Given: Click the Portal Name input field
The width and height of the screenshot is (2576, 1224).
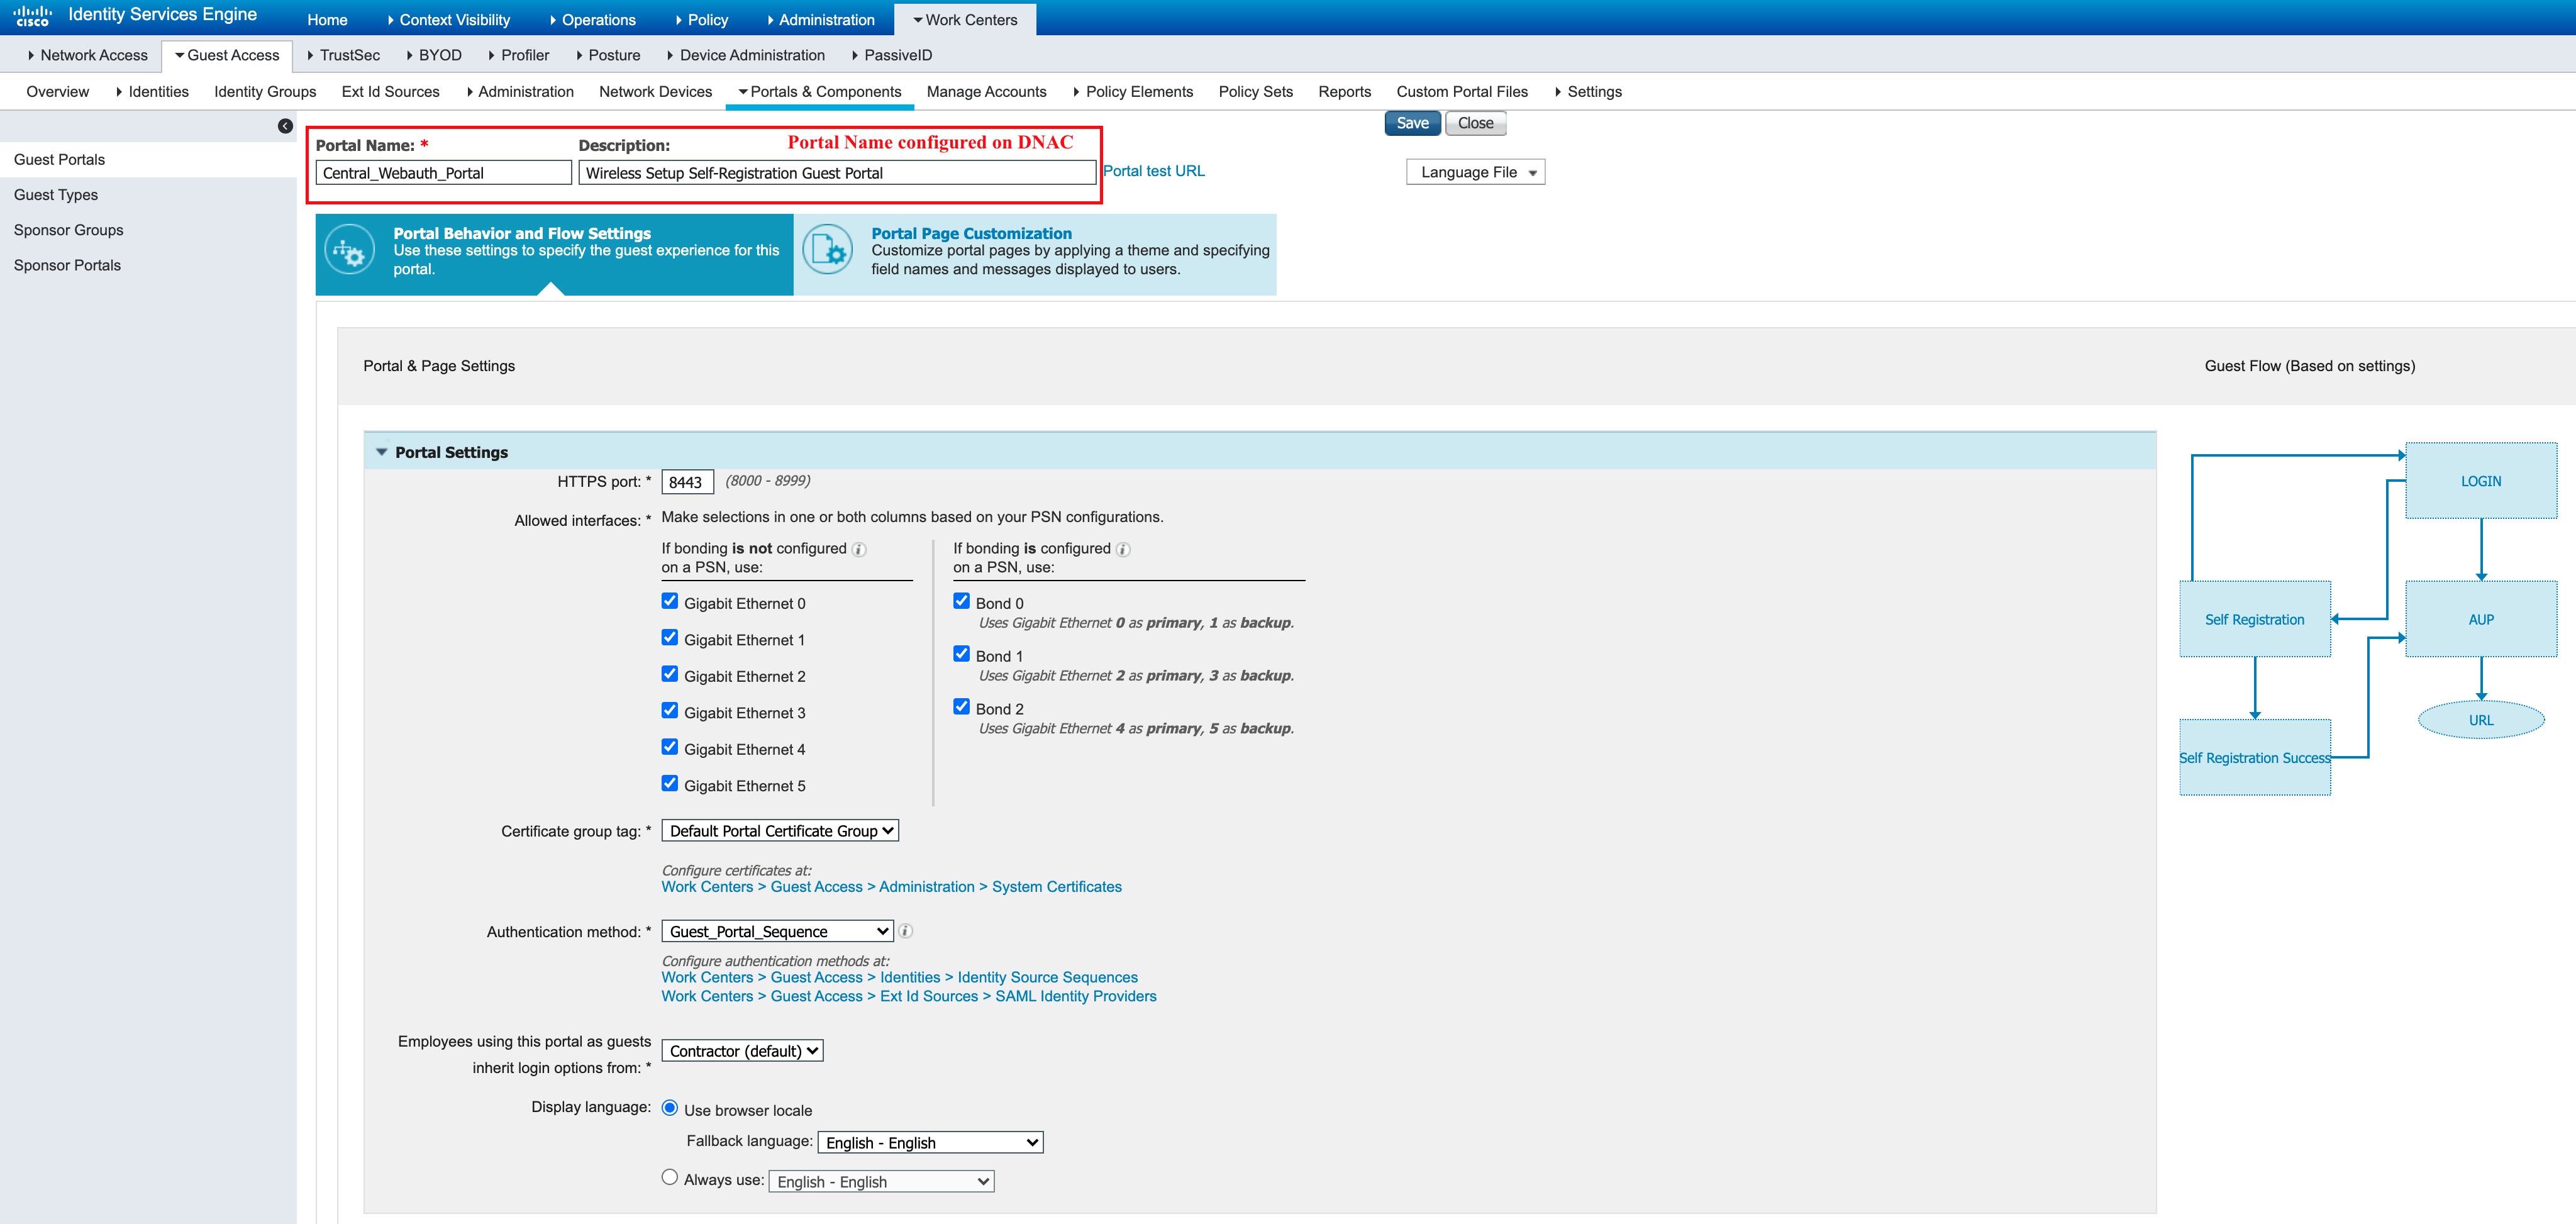Looking at the screenshot, I should point(443,173).
